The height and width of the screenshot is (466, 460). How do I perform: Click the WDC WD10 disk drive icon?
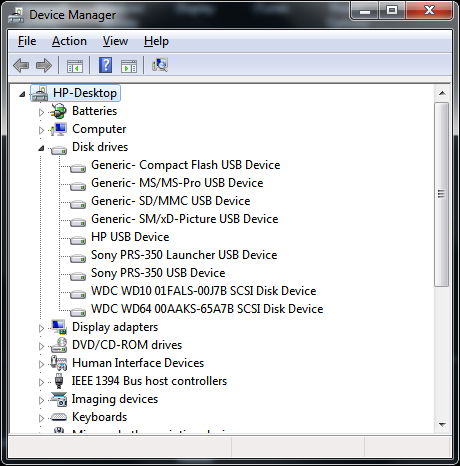78,294
